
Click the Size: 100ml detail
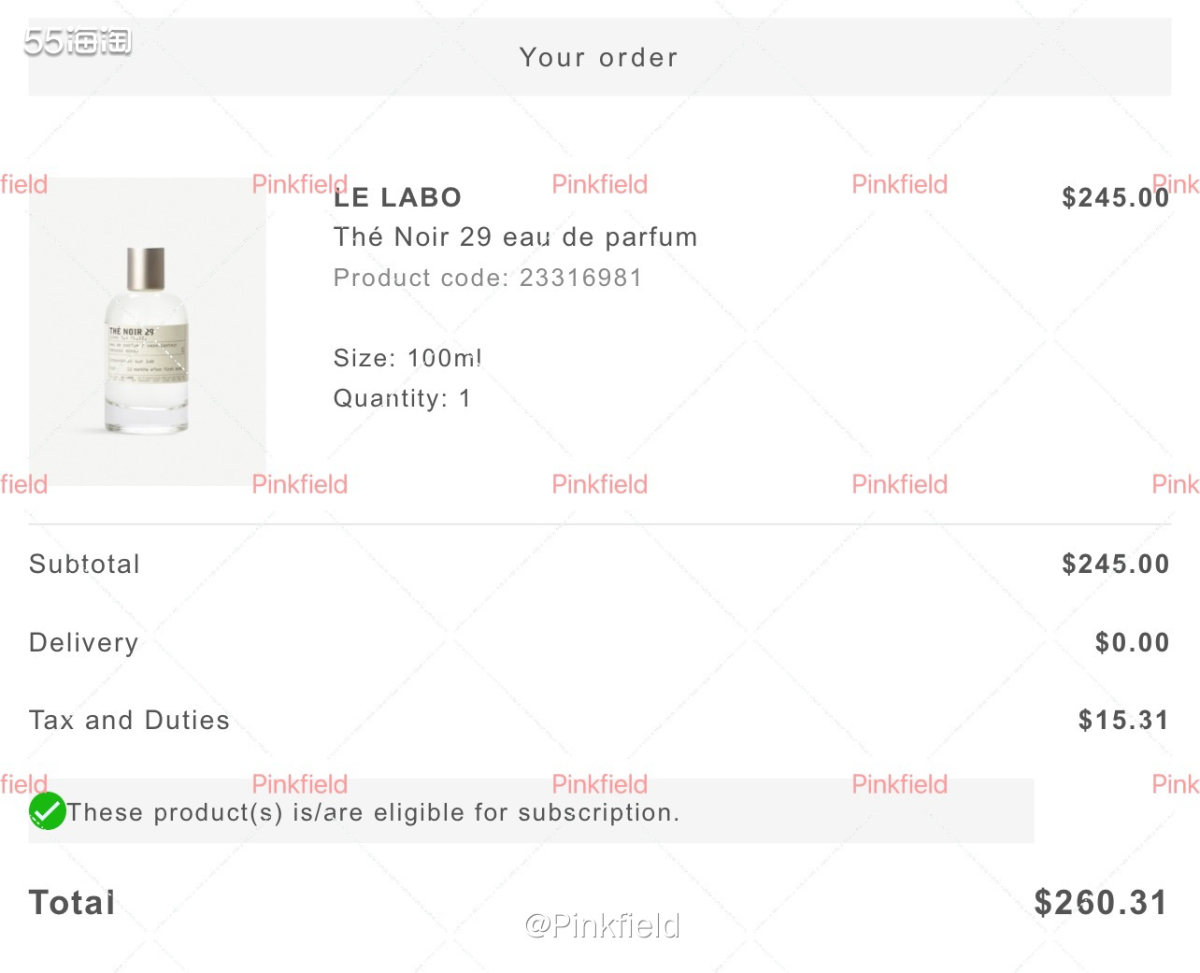click(408, 358)
